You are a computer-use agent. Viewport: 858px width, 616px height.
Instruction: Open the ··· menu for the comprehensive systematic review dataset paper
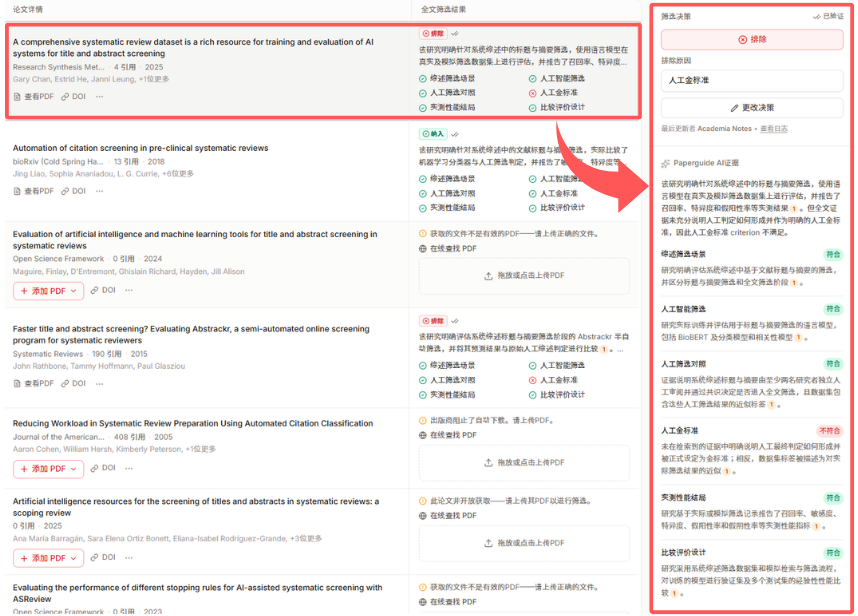tap(99, 96)
